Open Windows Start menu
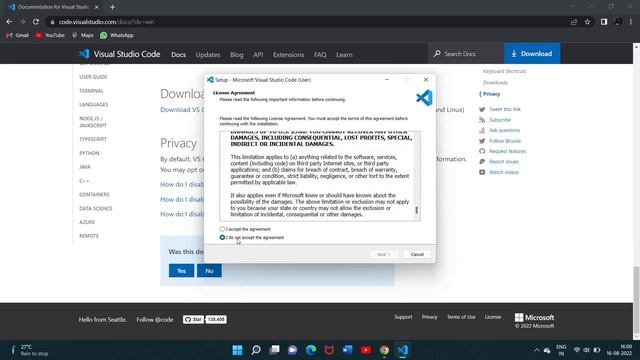The width and height of the screenshot is (640, 360). tap(237, 350)
